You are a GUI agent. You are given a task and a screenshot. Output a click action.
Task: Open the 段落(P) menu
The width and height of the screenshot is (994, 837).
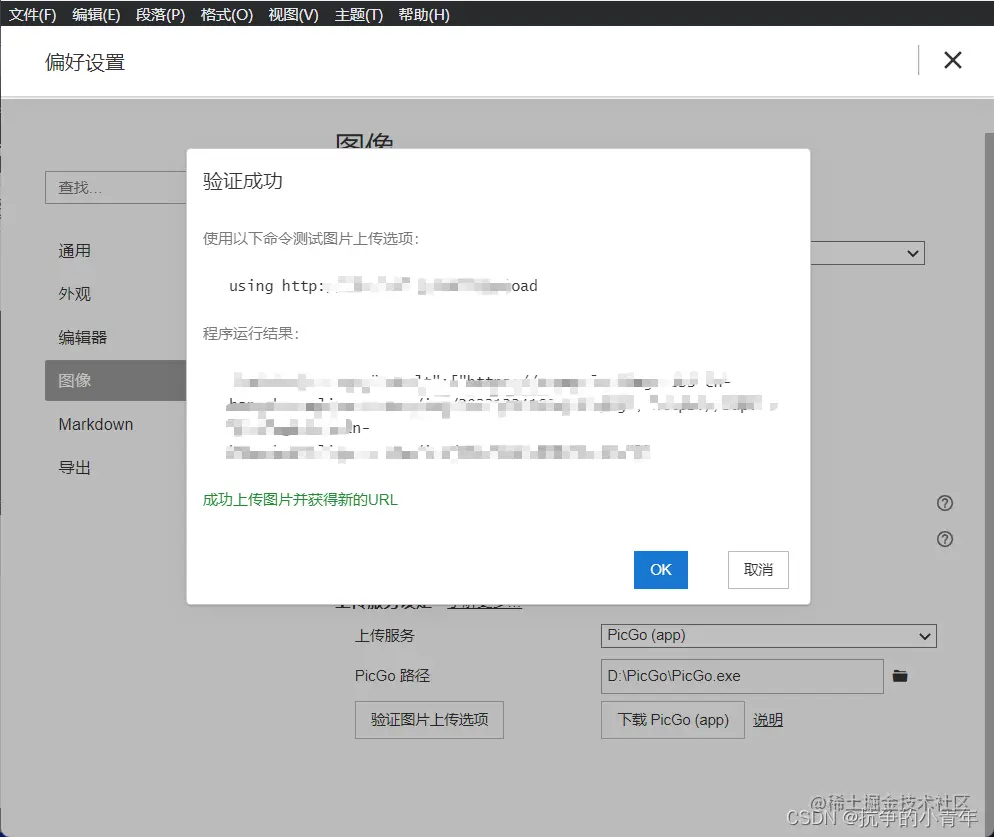tap(160, 14)
